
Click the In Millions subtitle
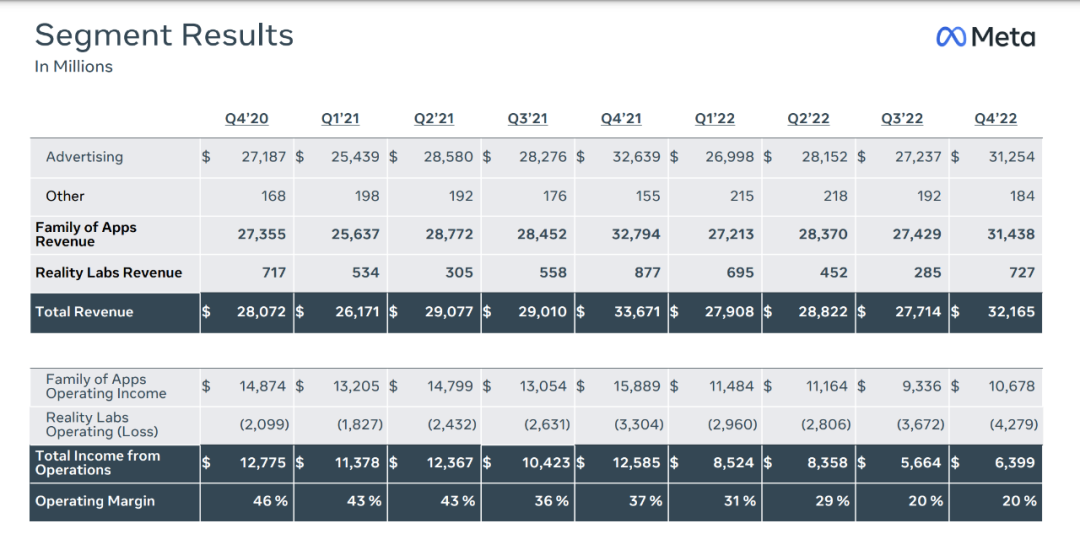74,67
